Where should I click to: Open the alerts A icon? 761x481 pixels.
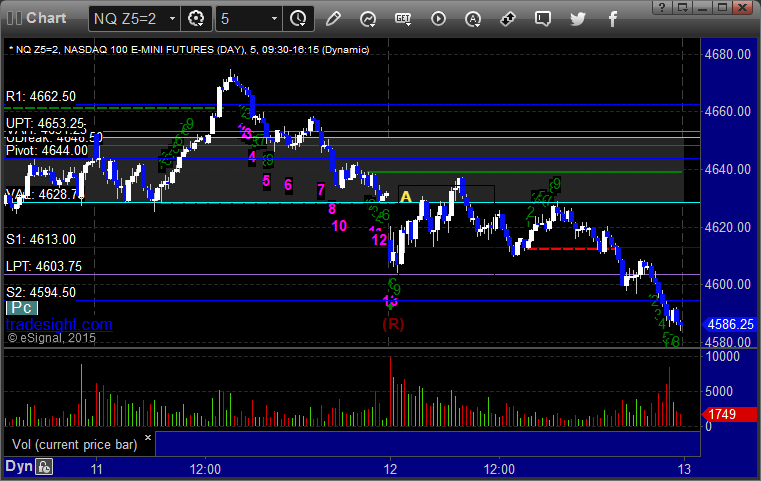[473, 19]
